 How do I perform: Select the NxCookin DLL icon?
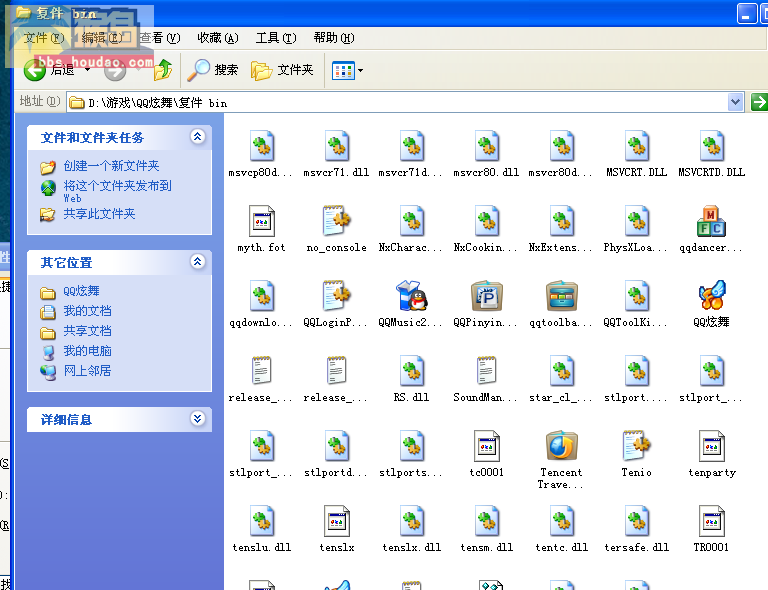pos(486,221)
